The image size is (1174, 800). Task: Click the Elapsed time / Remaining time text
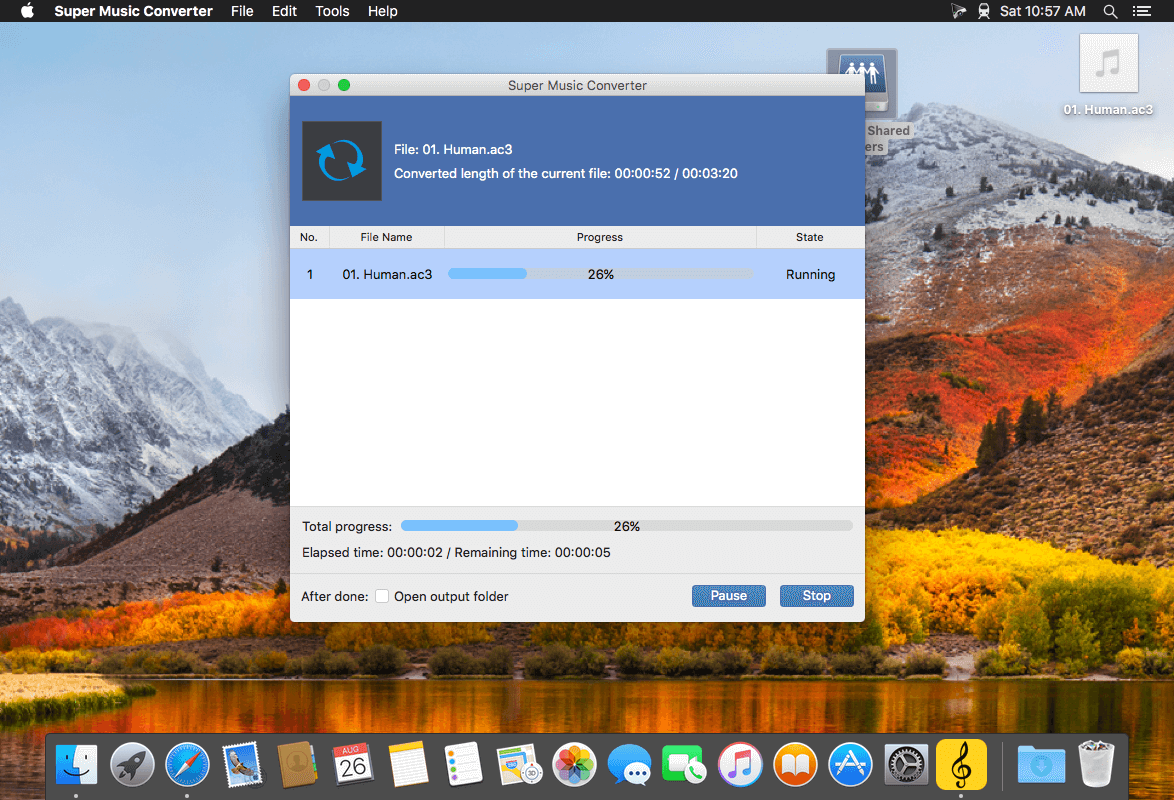pyautogui.click(x=456, y=552)
